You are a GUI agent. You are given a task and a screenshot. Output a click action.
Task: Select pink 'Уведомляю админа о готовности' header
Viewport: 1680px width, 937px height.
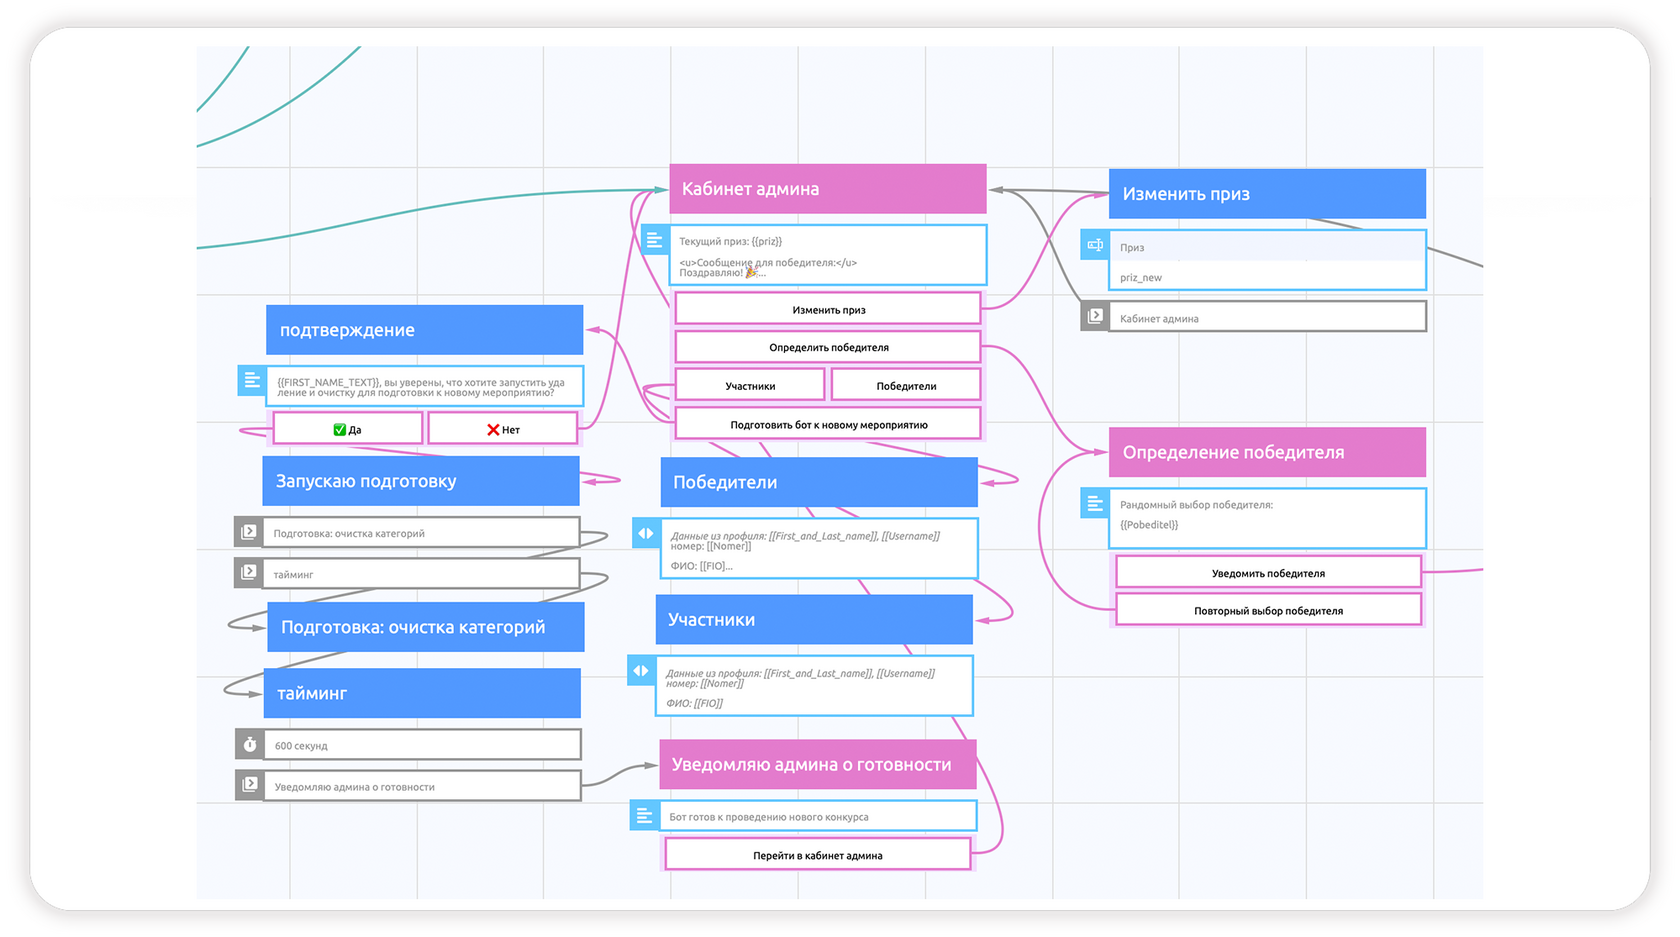coord(818,764)
